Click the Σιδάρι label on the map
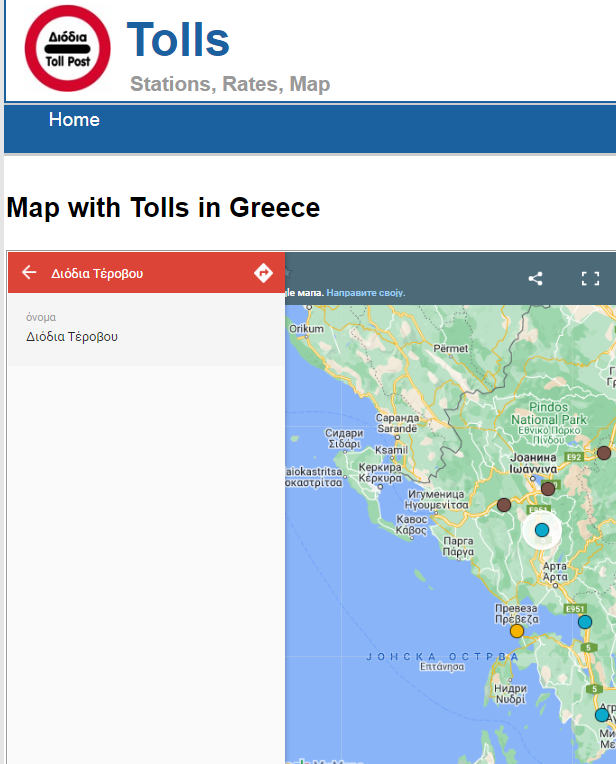The width and height of the screenshot is (616, 764). [345, 444]
